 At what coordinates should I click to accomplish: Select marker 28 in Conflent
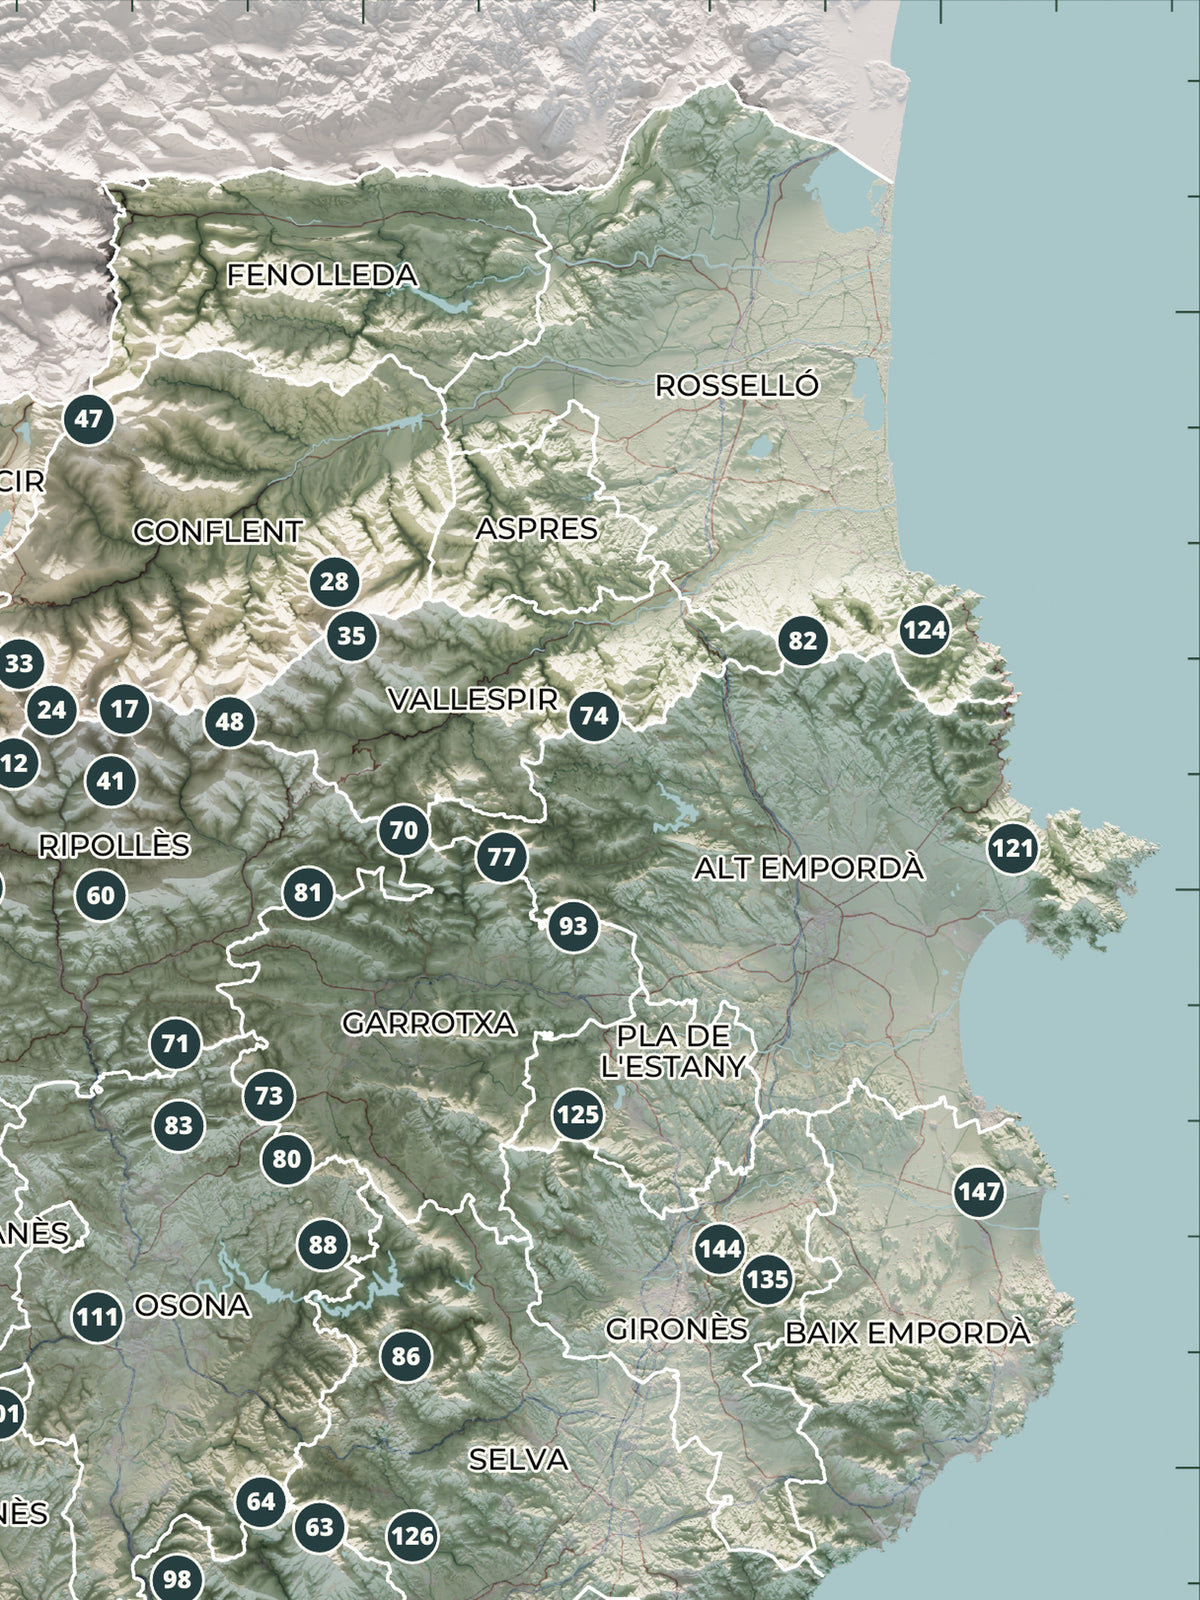(x=335, y=581)
